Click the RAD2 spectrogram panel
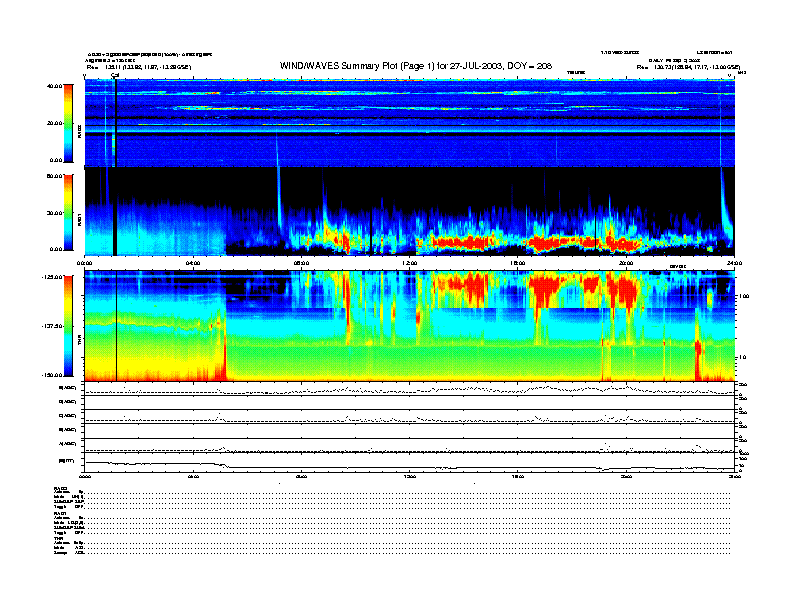 (410, 123)
